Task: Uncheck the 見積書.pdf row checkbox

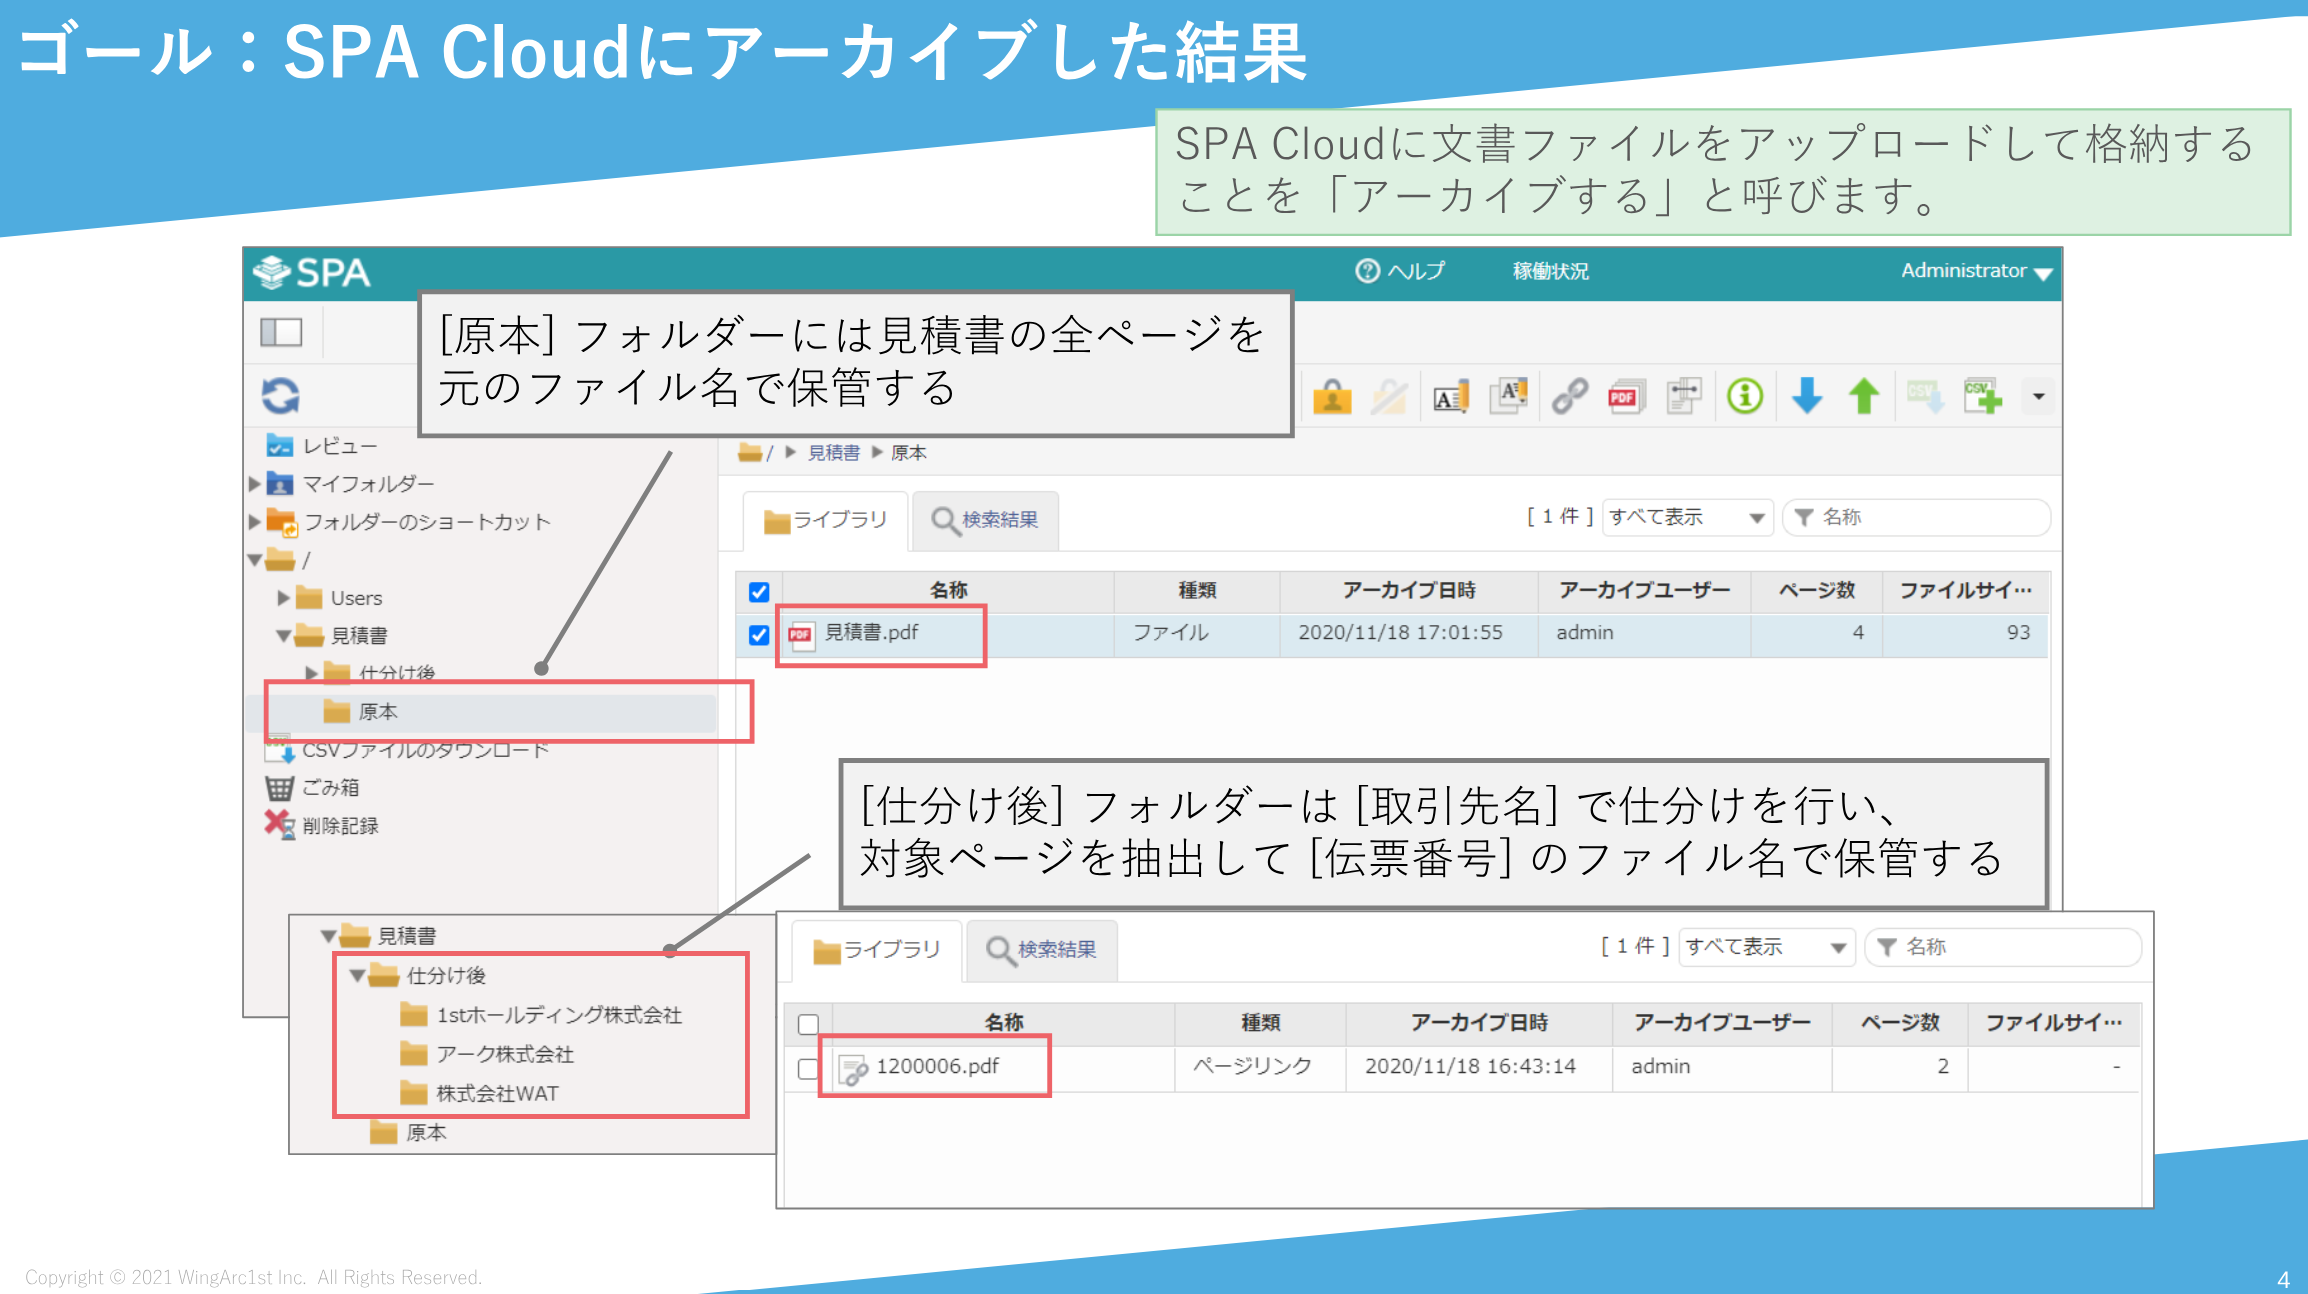Action: 759,634
